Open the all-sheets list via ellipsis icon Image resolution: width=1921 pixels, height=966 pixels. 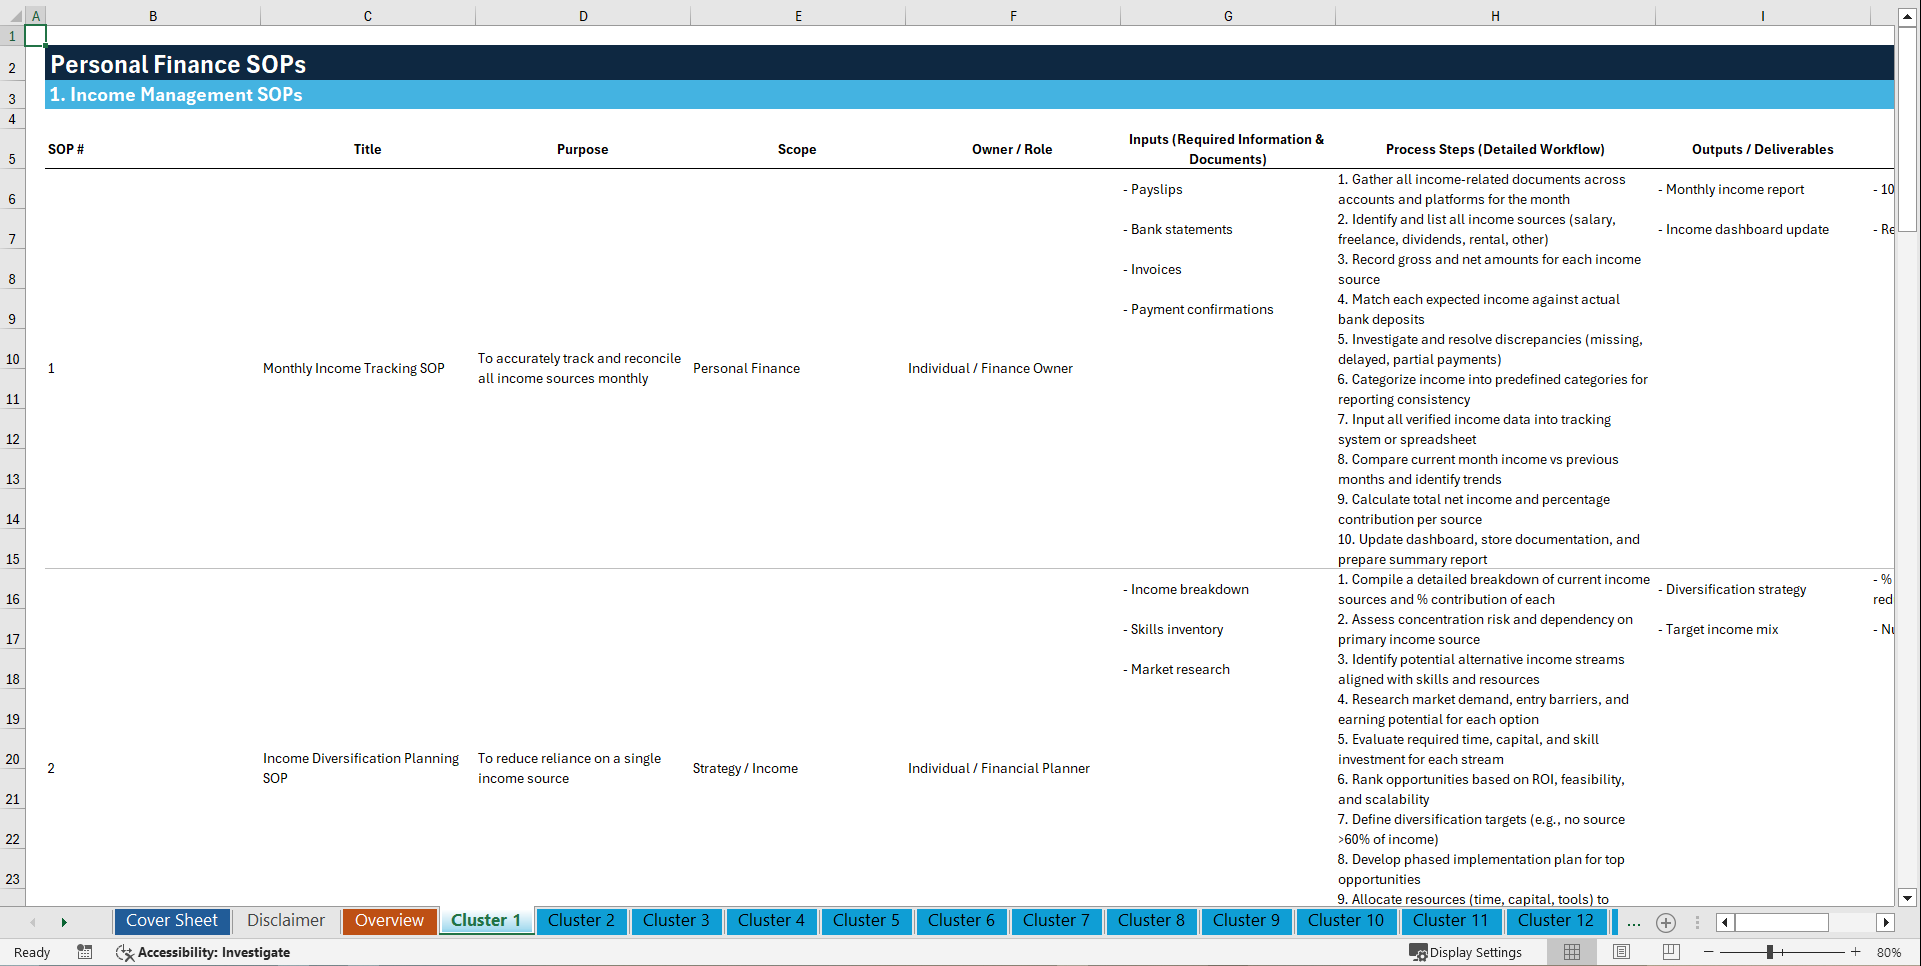[1634, 923]
